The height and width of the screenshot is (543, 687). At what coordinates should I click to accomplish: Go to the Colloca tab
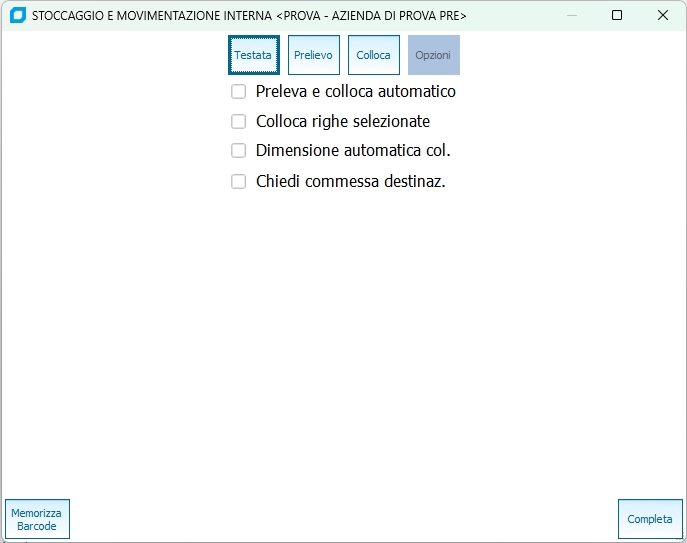(x=374, y=55)
